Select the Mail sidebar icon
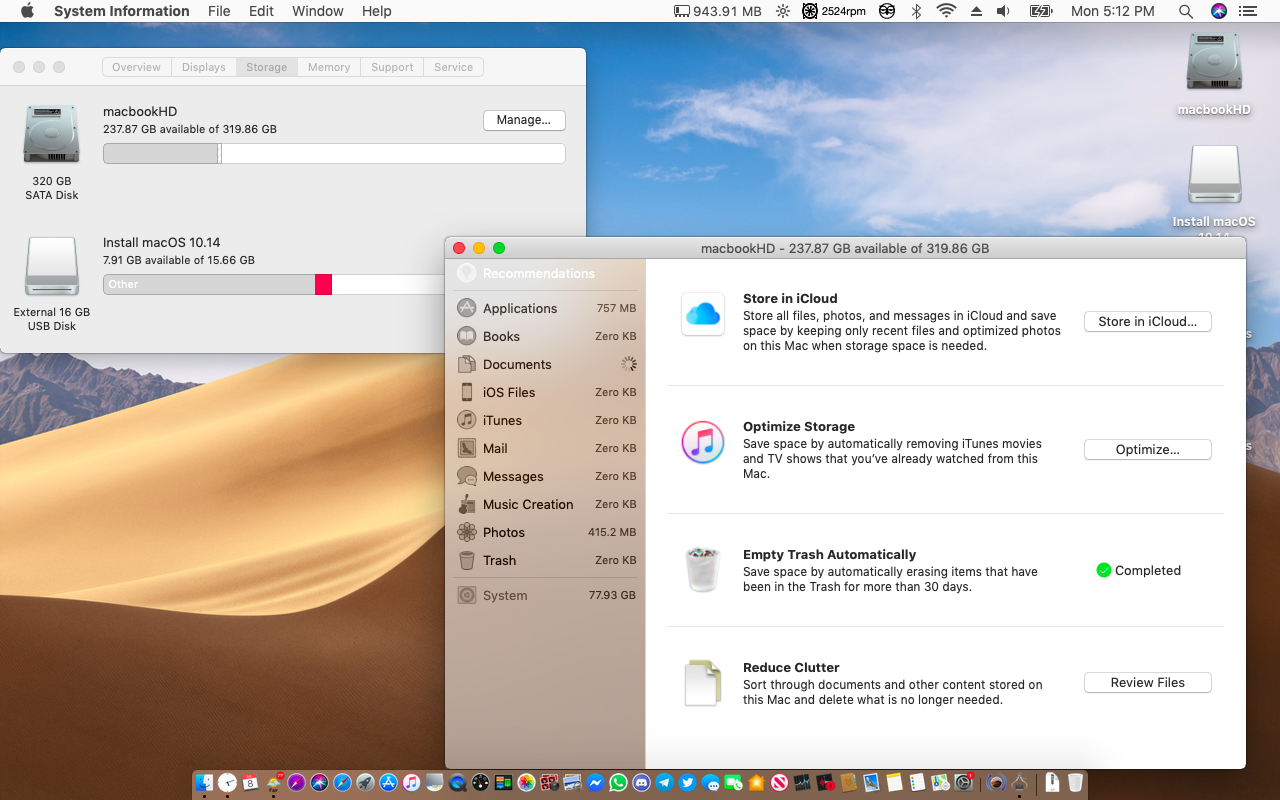 tap(466, 448)
